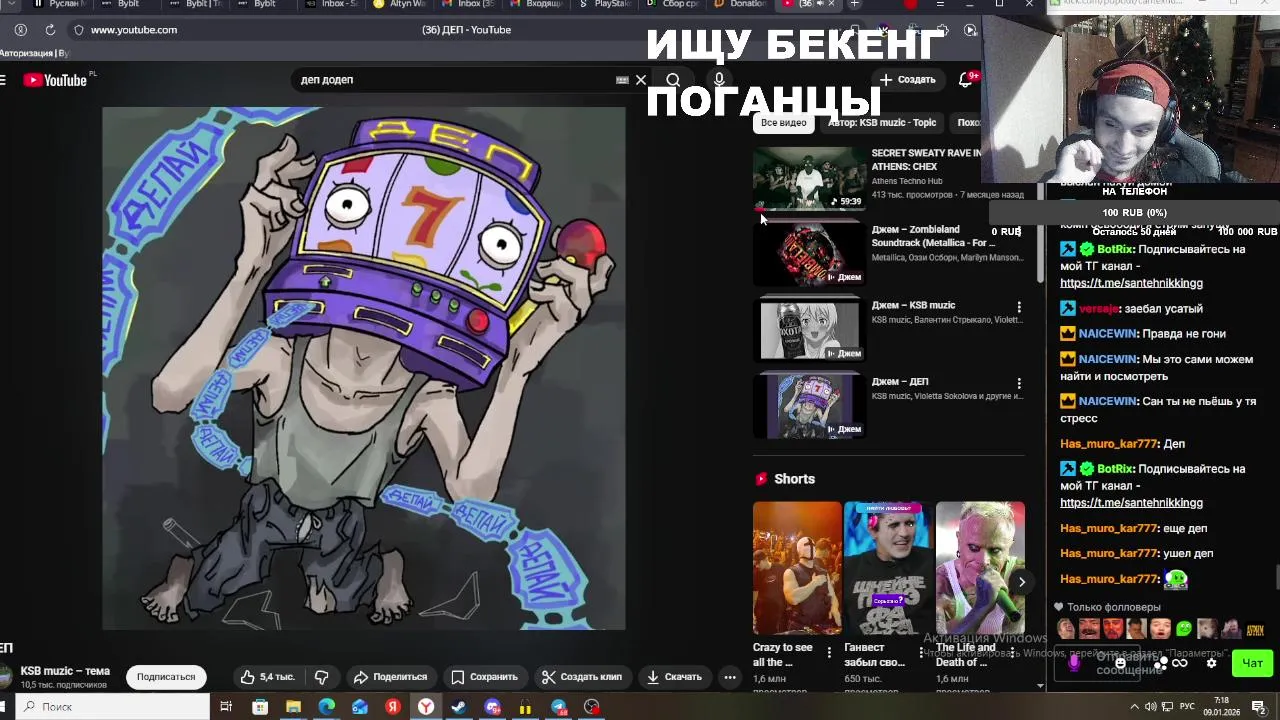Open options for the Crazy to see short
The image size is (1280, 720).
(x=829, y=652)
